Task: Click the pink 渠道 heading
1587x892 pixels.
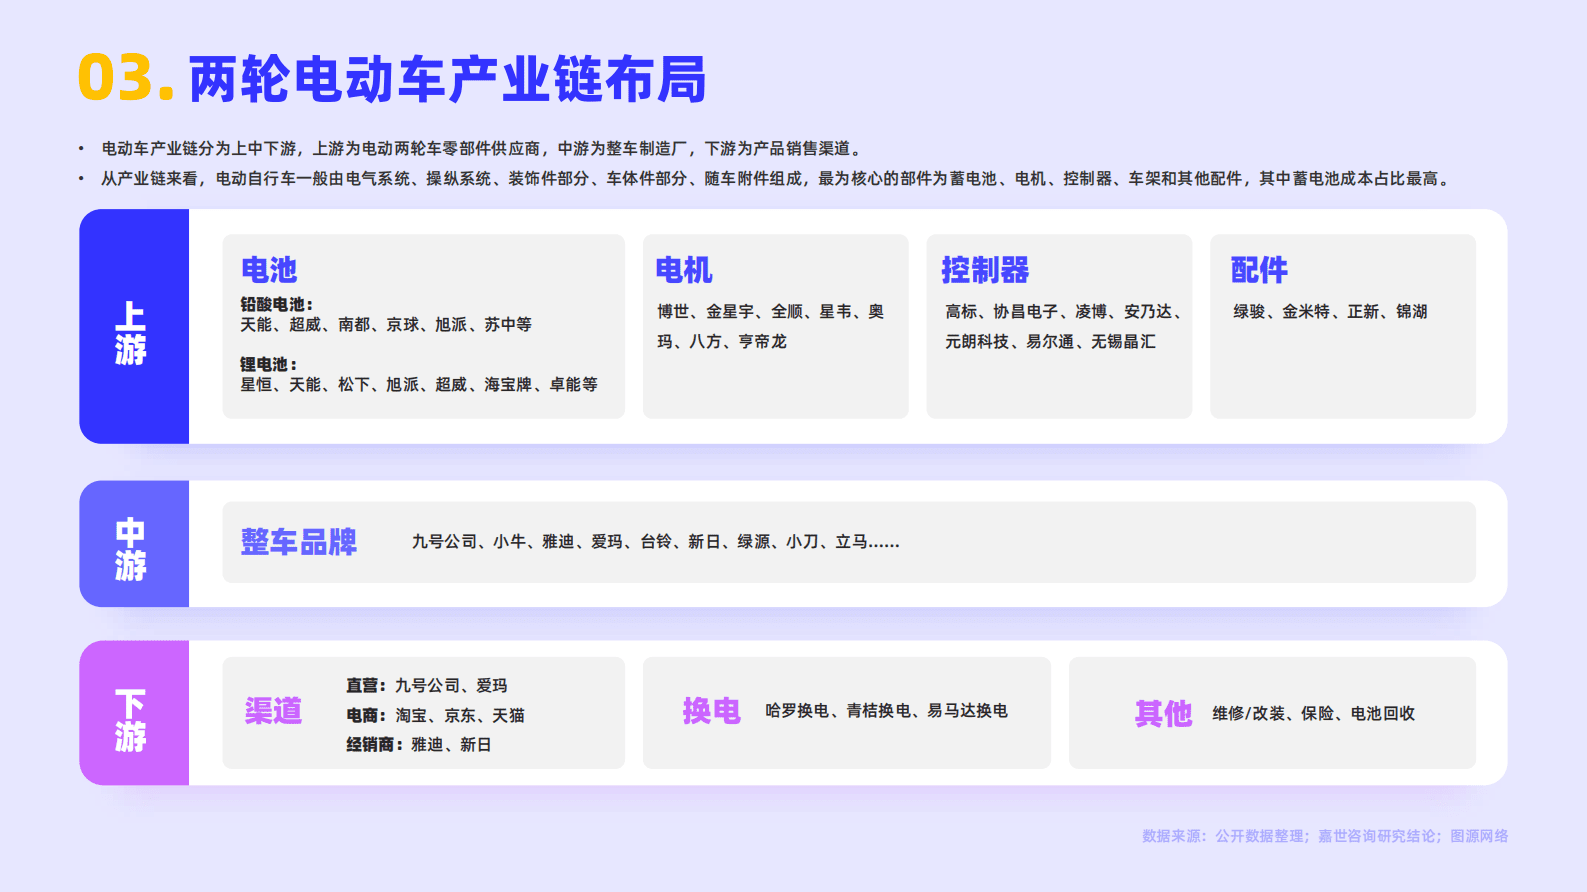Action: coord(273,711)
